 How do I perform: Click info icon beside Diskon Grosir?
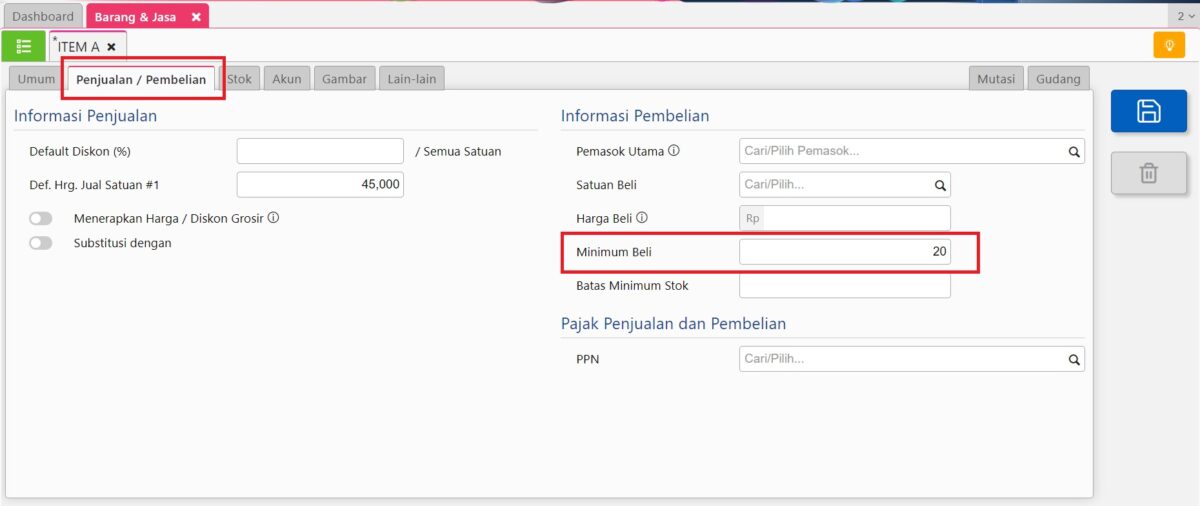point(273,218)
